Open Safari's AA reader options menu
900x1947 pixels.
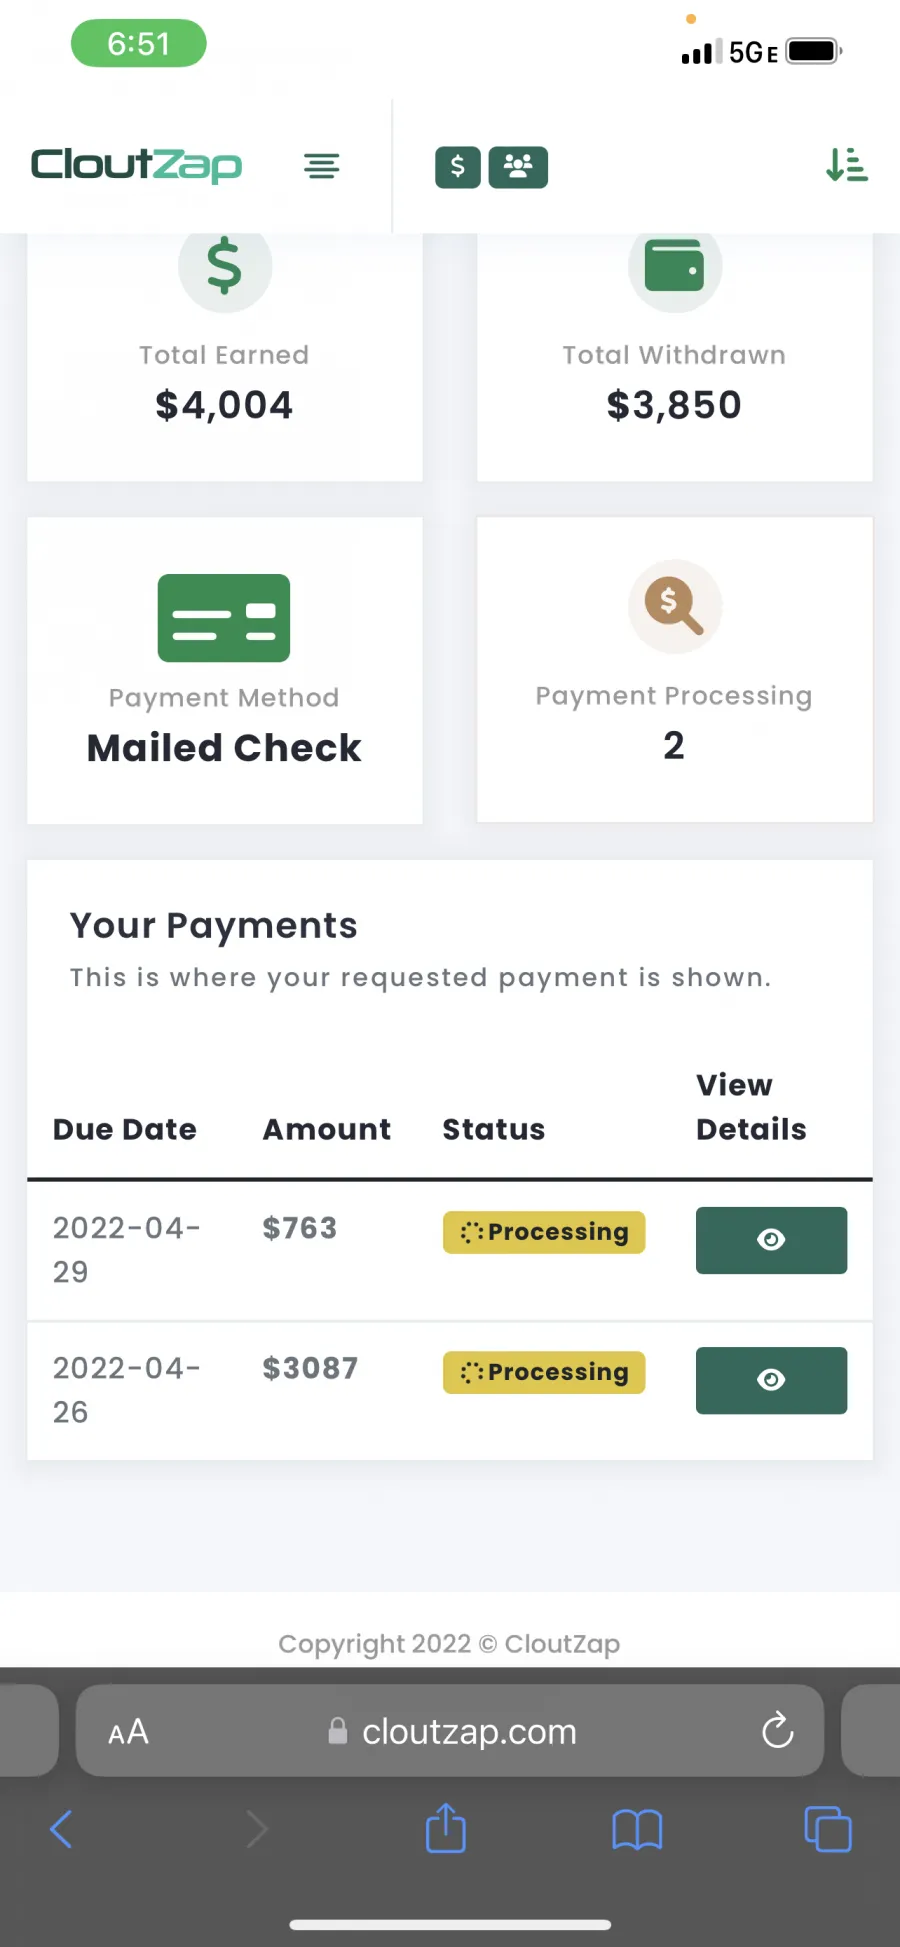[x=128, y=1731]
